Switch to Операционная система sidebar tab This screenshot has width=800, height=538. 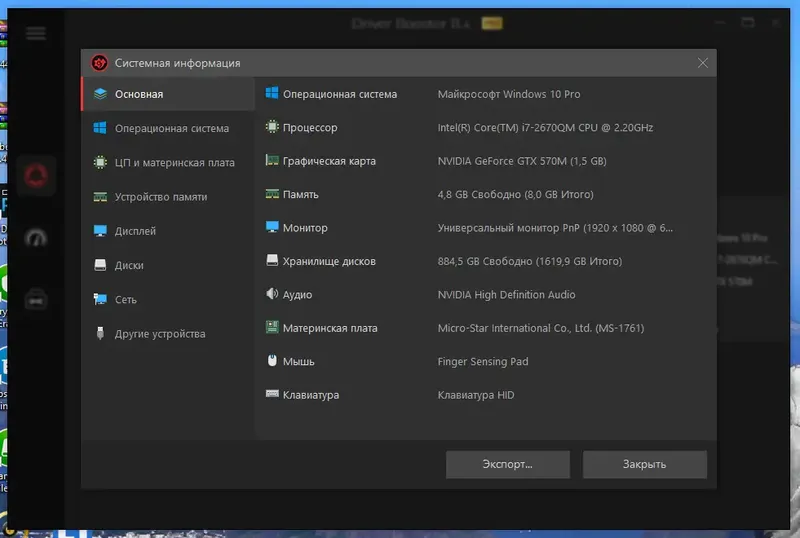[x=168, y=128]
